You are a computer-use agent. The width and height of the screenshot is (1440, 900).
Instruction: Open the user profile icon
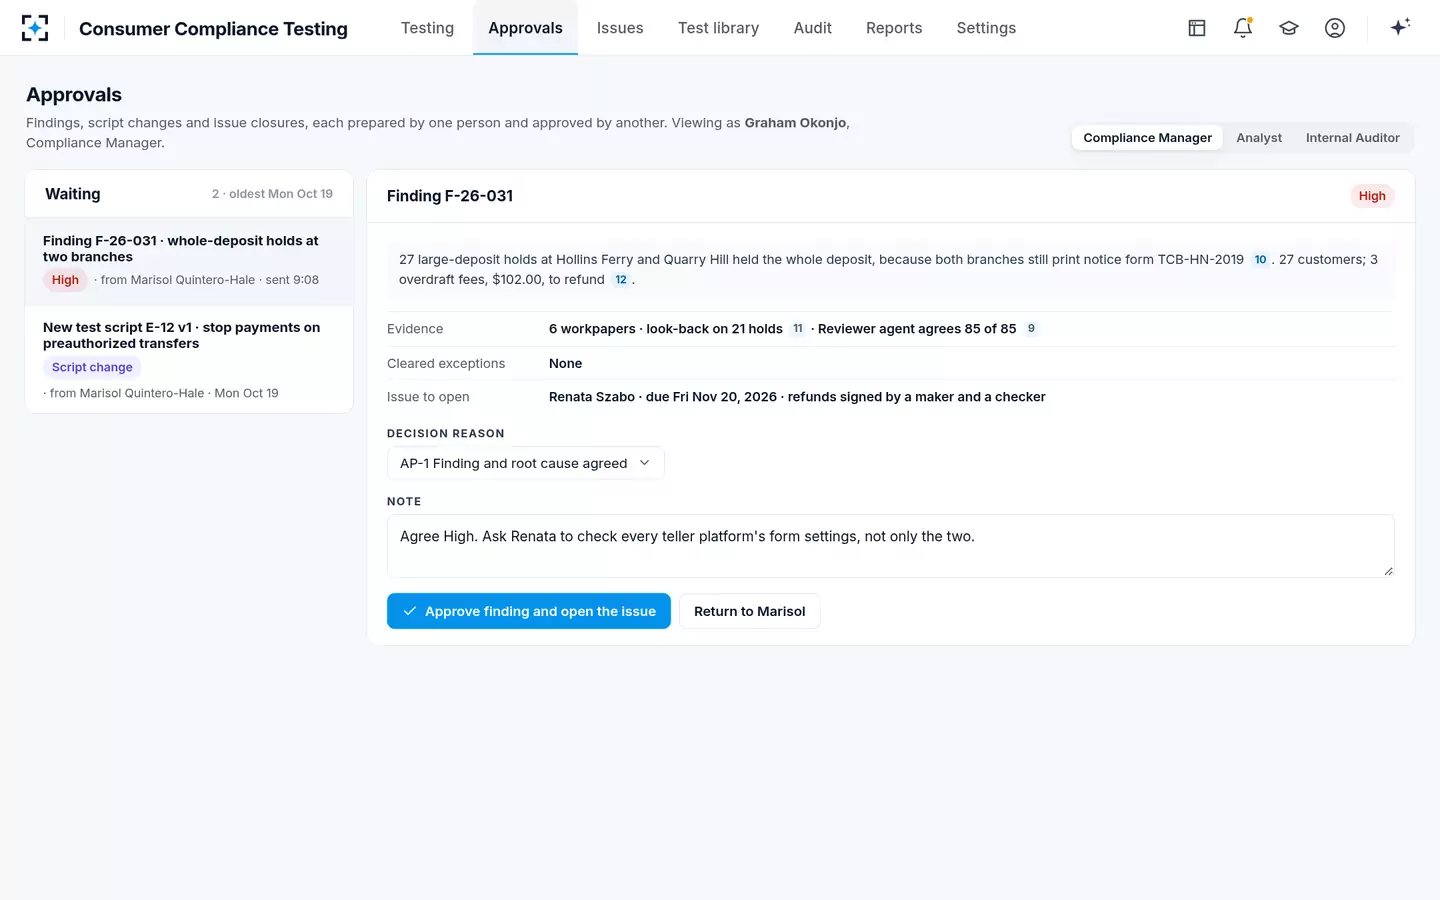(1335, 28)
